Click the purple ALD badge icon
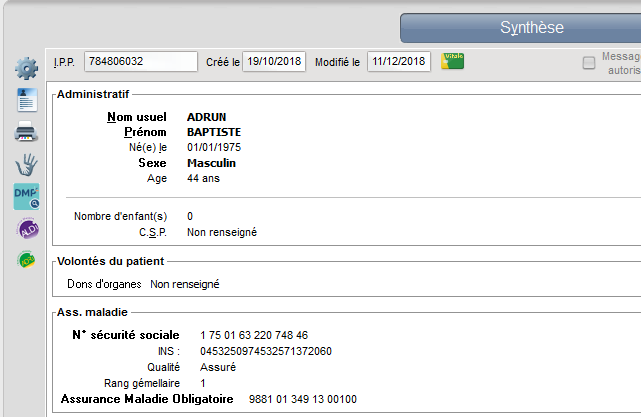641x417 pixels. pos(26,229)
